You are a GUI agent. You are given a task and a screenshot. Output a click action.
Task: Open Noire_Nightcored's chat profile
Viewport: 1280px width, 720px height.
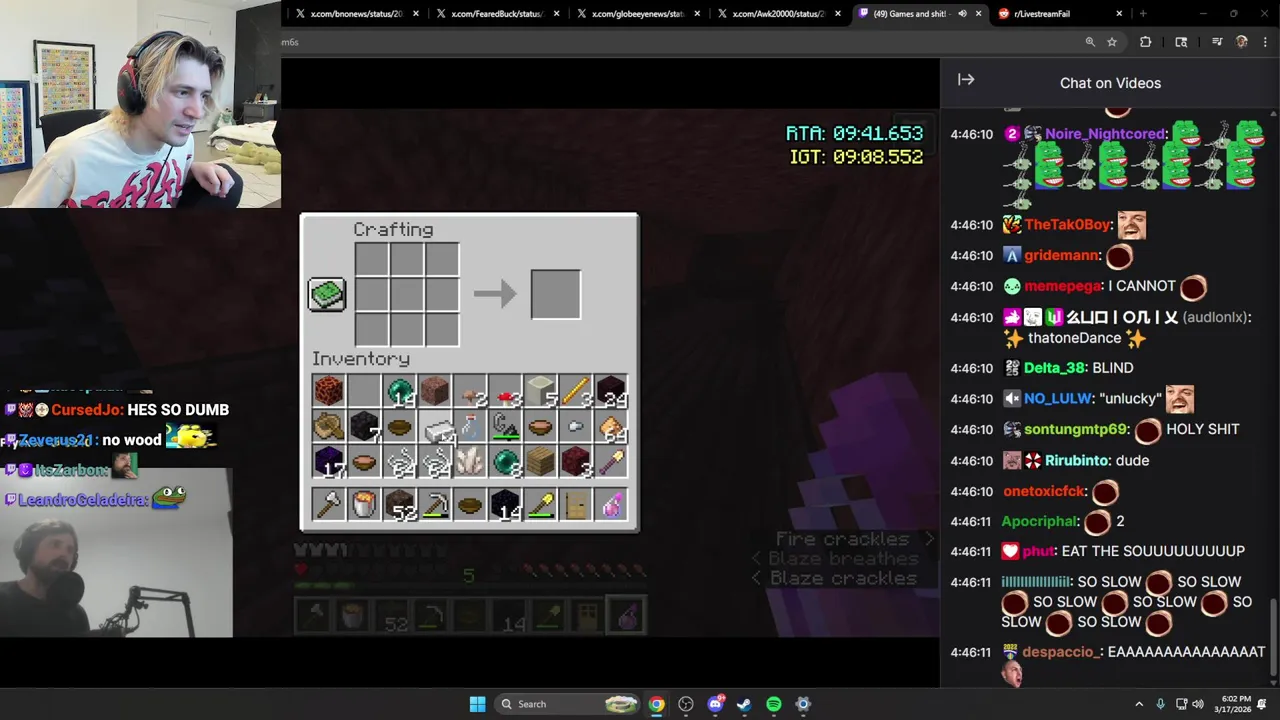click(x=1105, y=134)
